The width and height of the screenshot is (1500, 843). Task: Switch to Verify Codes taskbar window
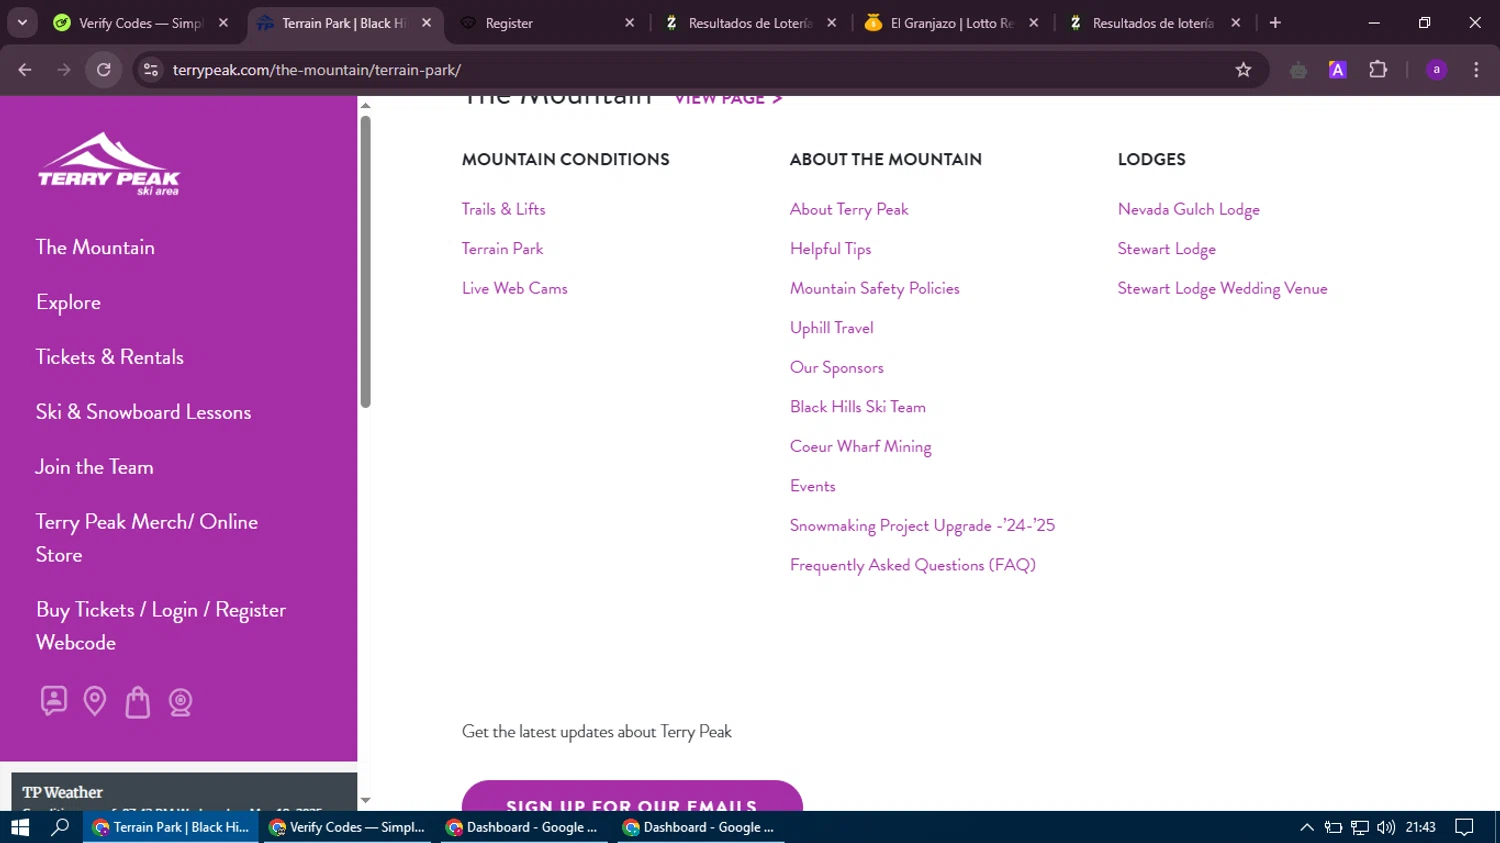pyautogui.click(x=347, y=827)
